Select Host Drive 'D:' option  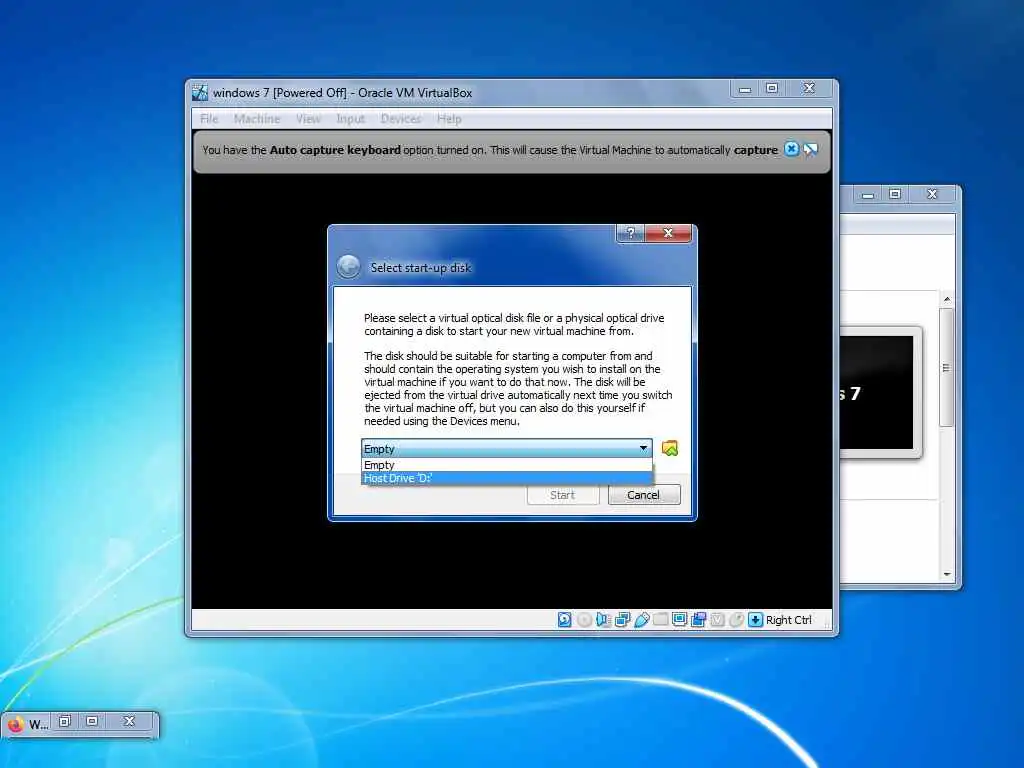507,478
